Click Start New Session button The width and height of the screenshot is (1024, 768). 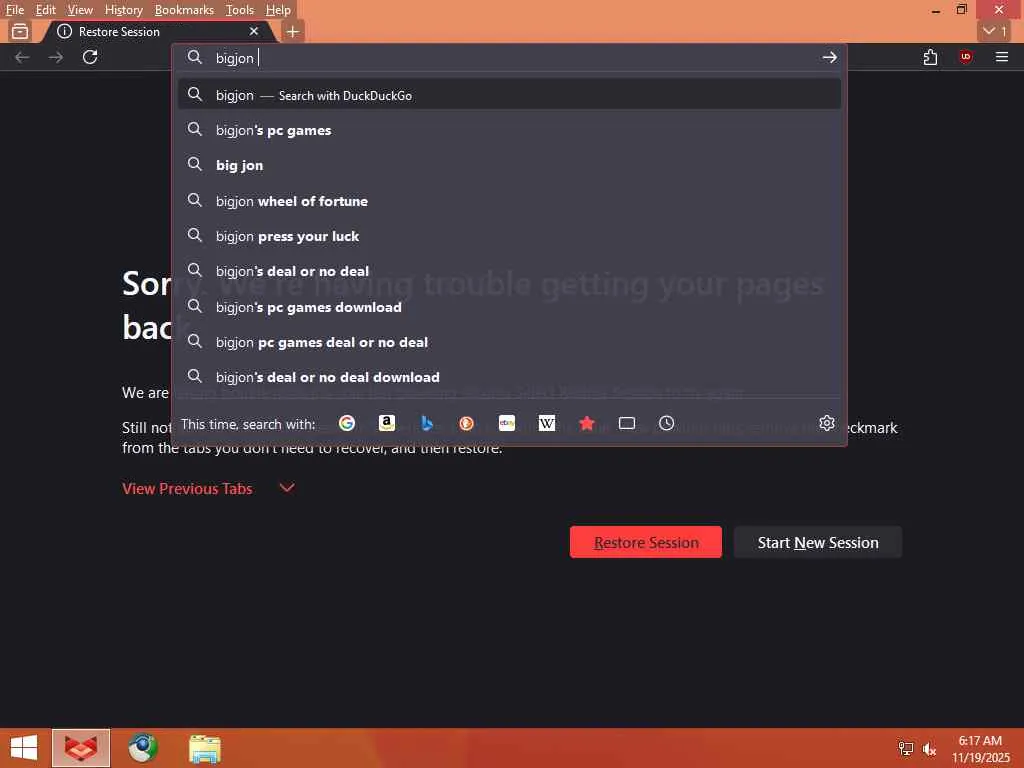(x=818, y=542)
